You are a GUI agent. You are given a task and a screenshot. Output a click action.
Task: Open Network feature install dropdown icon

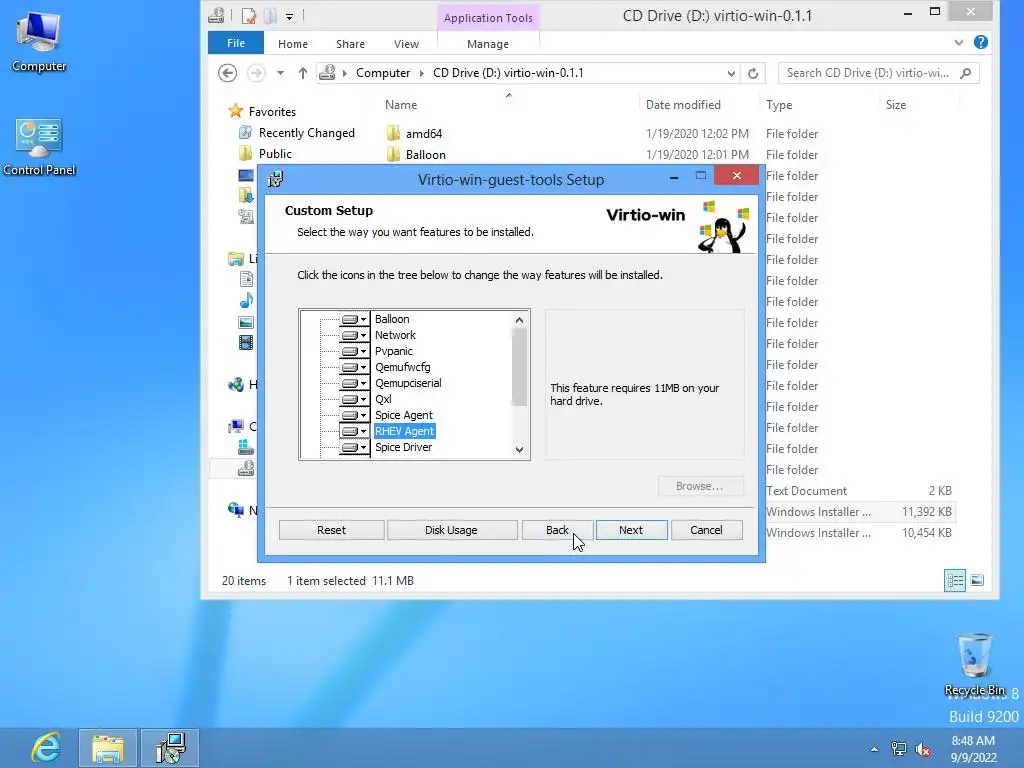354,335
